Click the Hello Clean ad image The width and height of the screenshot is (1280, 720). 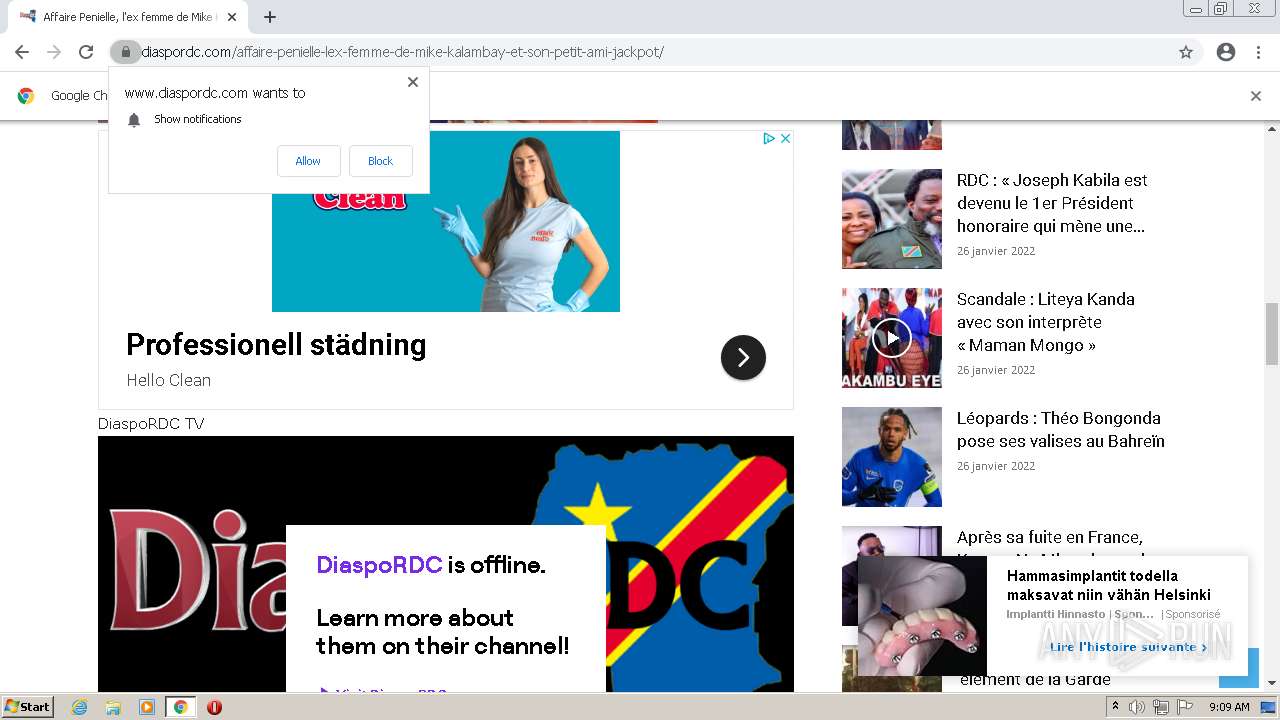point(446,222)
